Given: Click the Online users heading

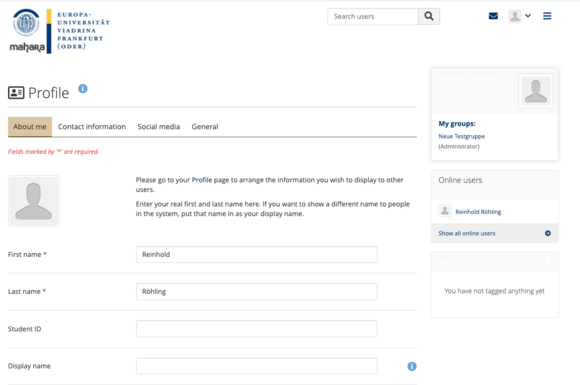Looking at the screenshot, I should coord(461,180).
